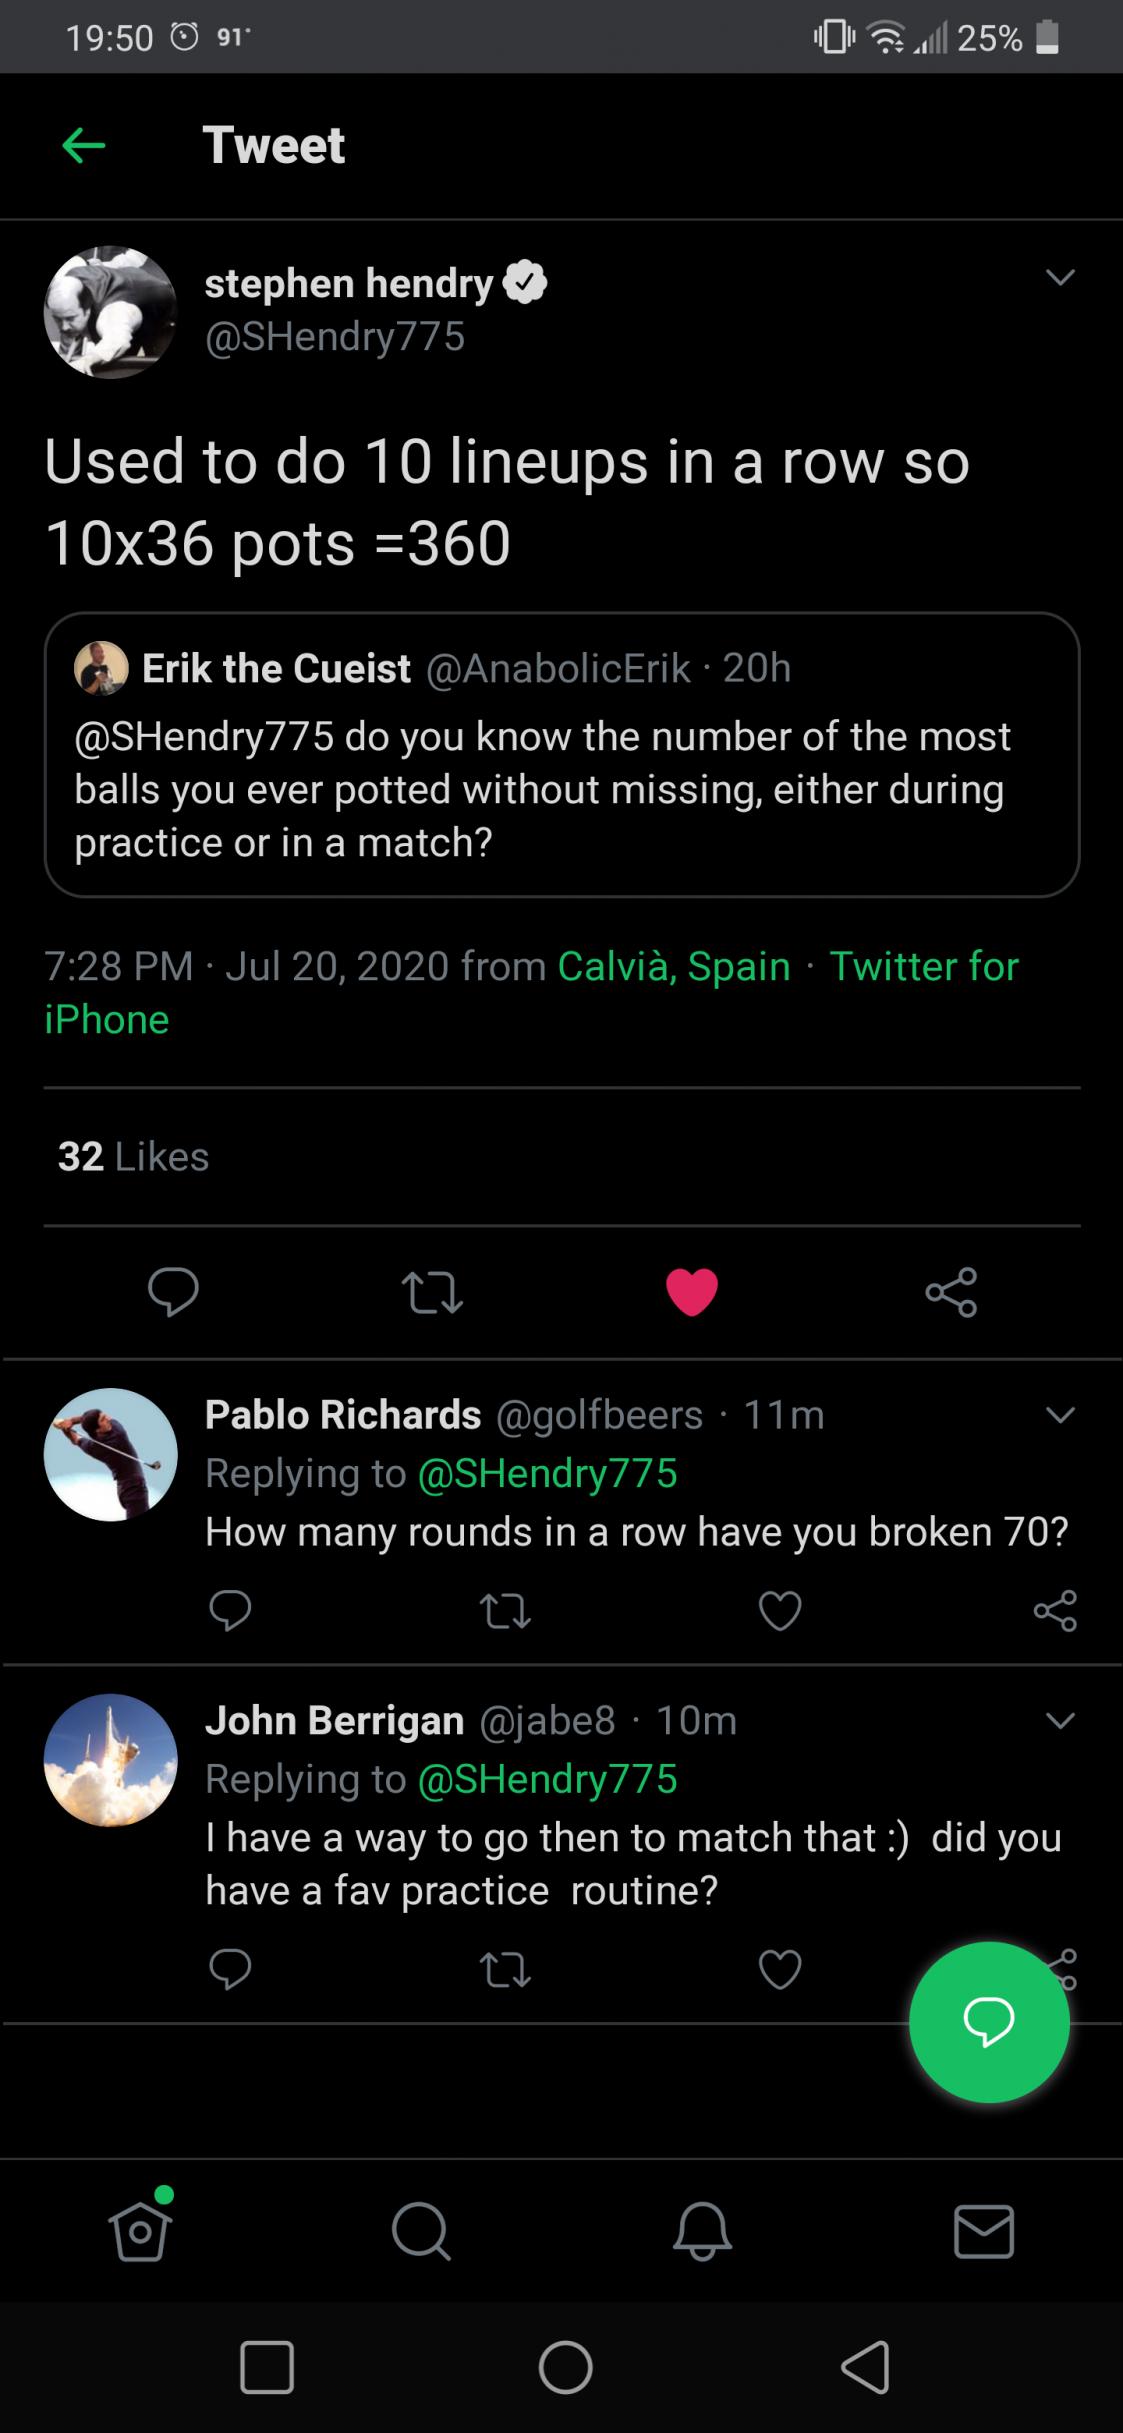Image resolution: width=1123 pixels, height=2433 pixels.
Task: Like John Berrigan's reply
Action: pos(780,1969)
